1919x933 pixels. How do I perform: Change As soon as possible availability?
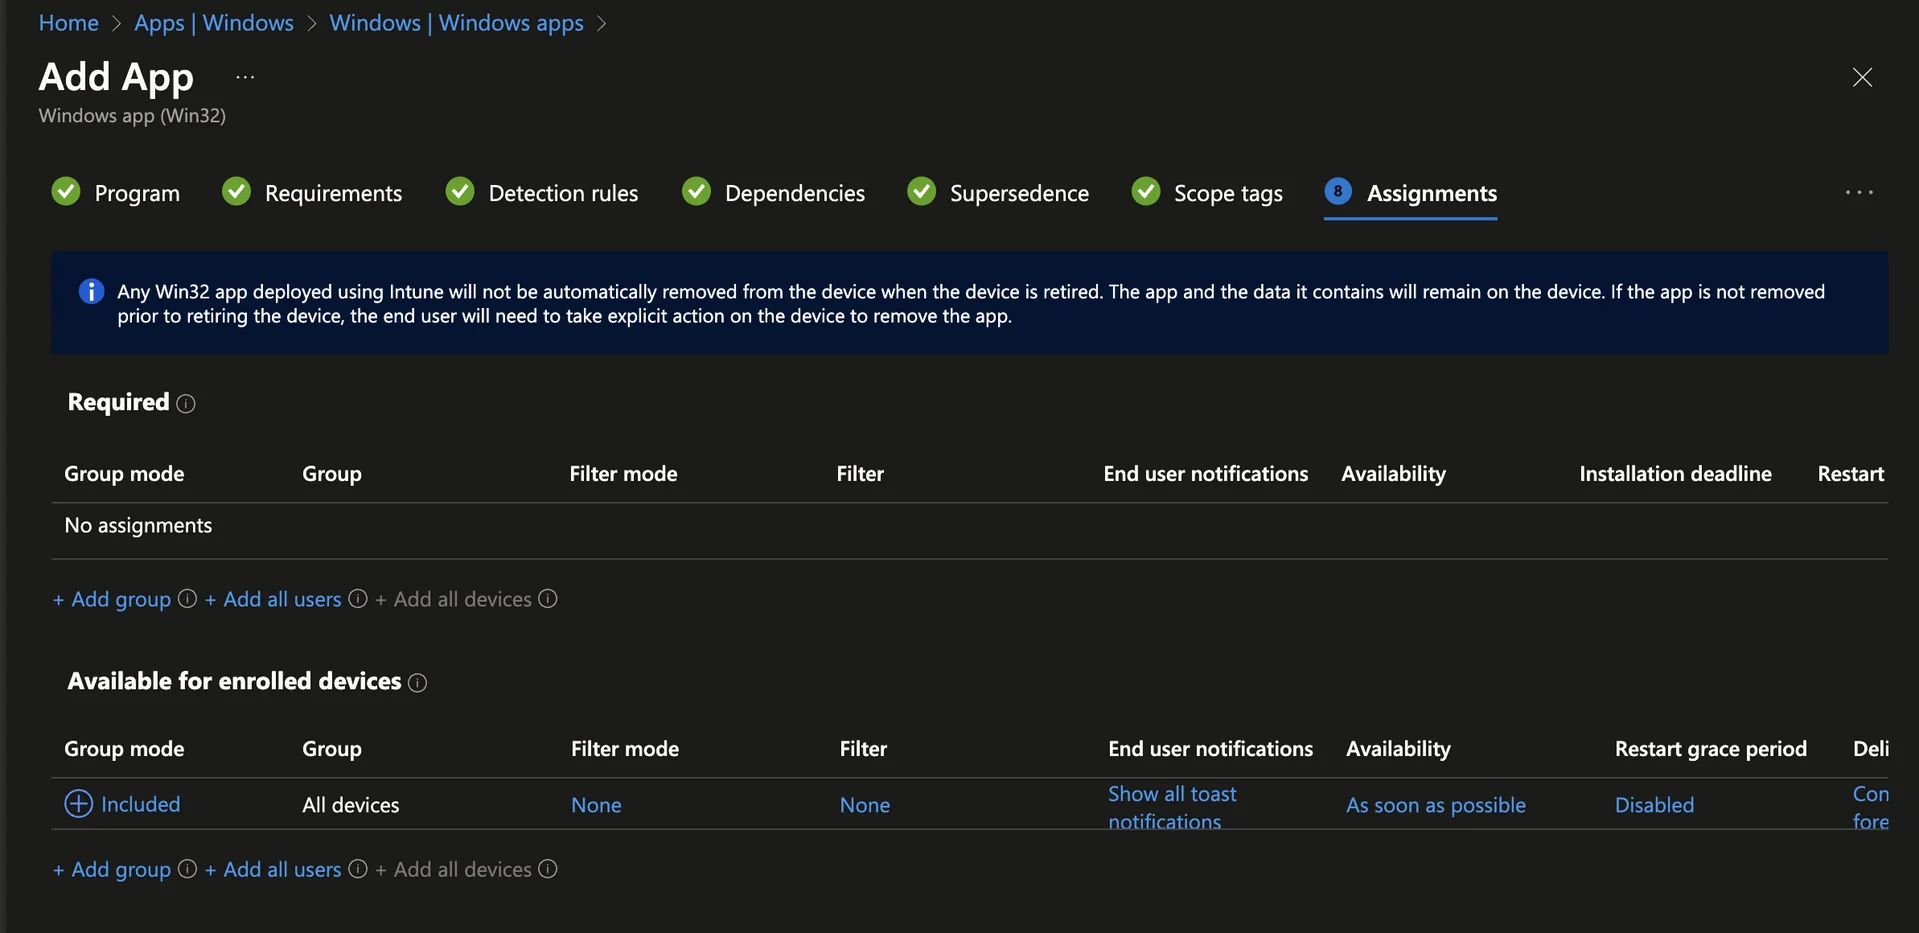point(1436,805)
